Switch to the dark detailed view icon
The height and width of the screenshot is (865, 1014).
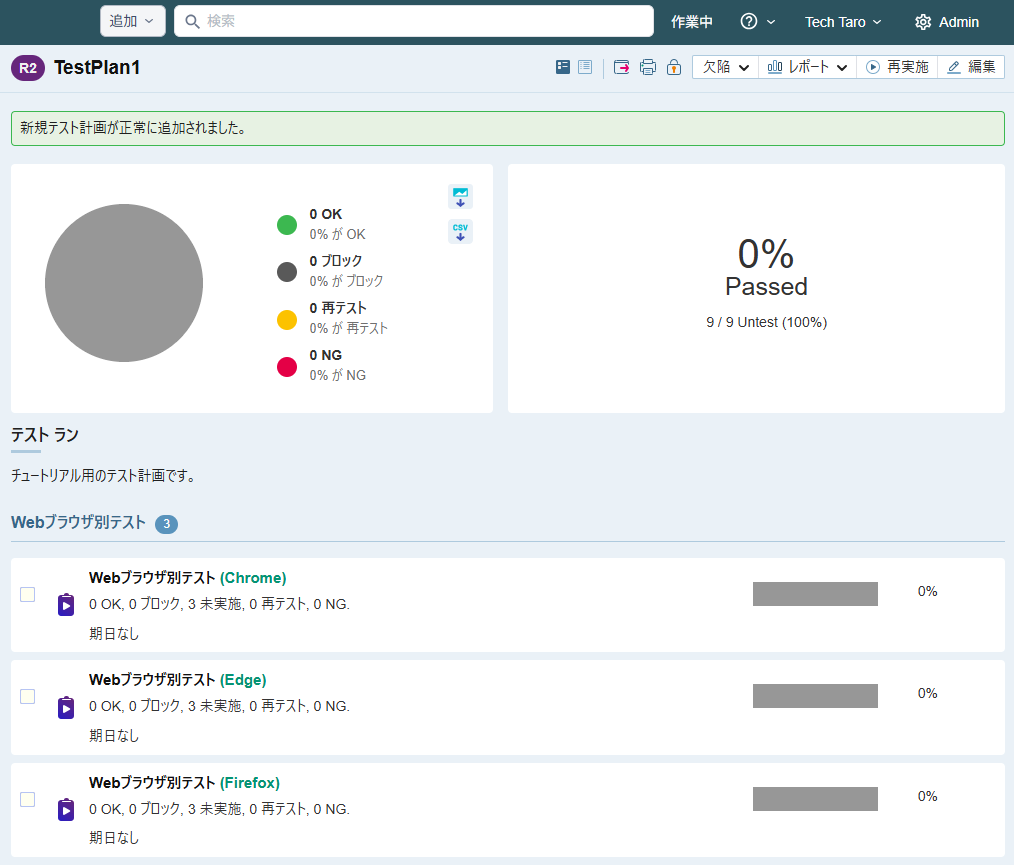click(563, 67)
